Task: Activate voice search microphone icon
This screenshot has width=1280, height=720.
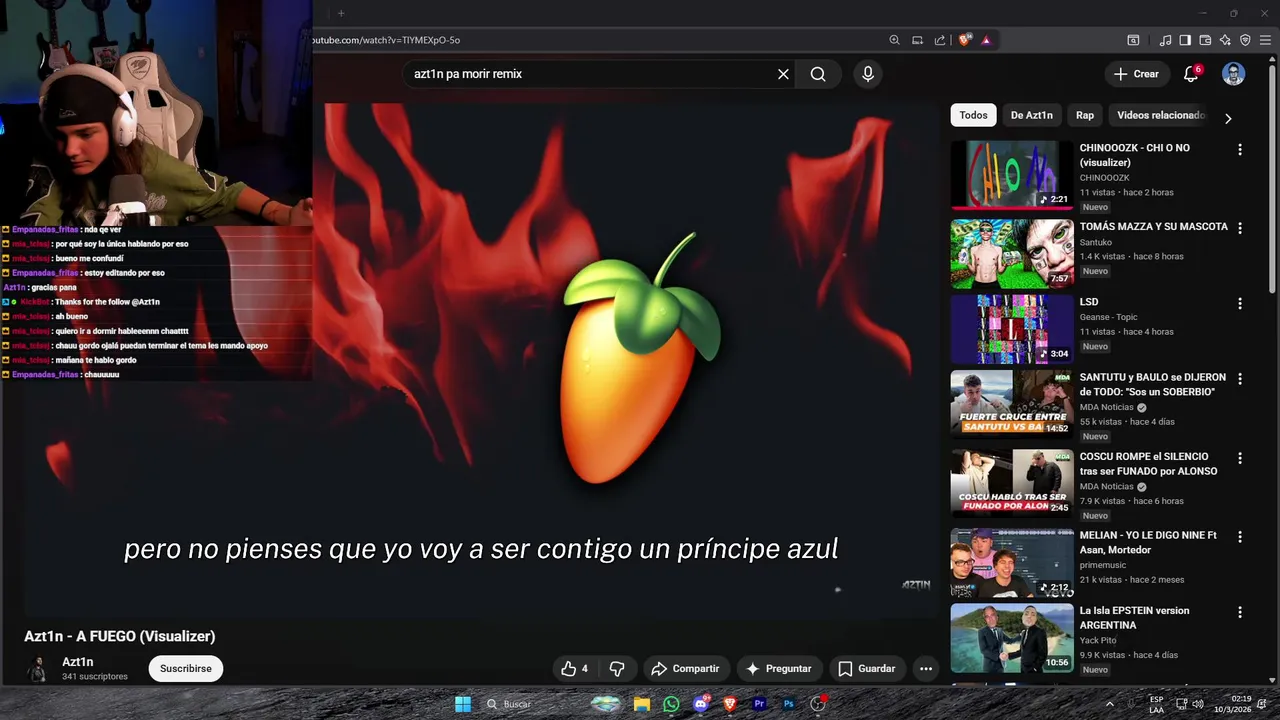Action: pyautogui.click(x=868, y=74)
